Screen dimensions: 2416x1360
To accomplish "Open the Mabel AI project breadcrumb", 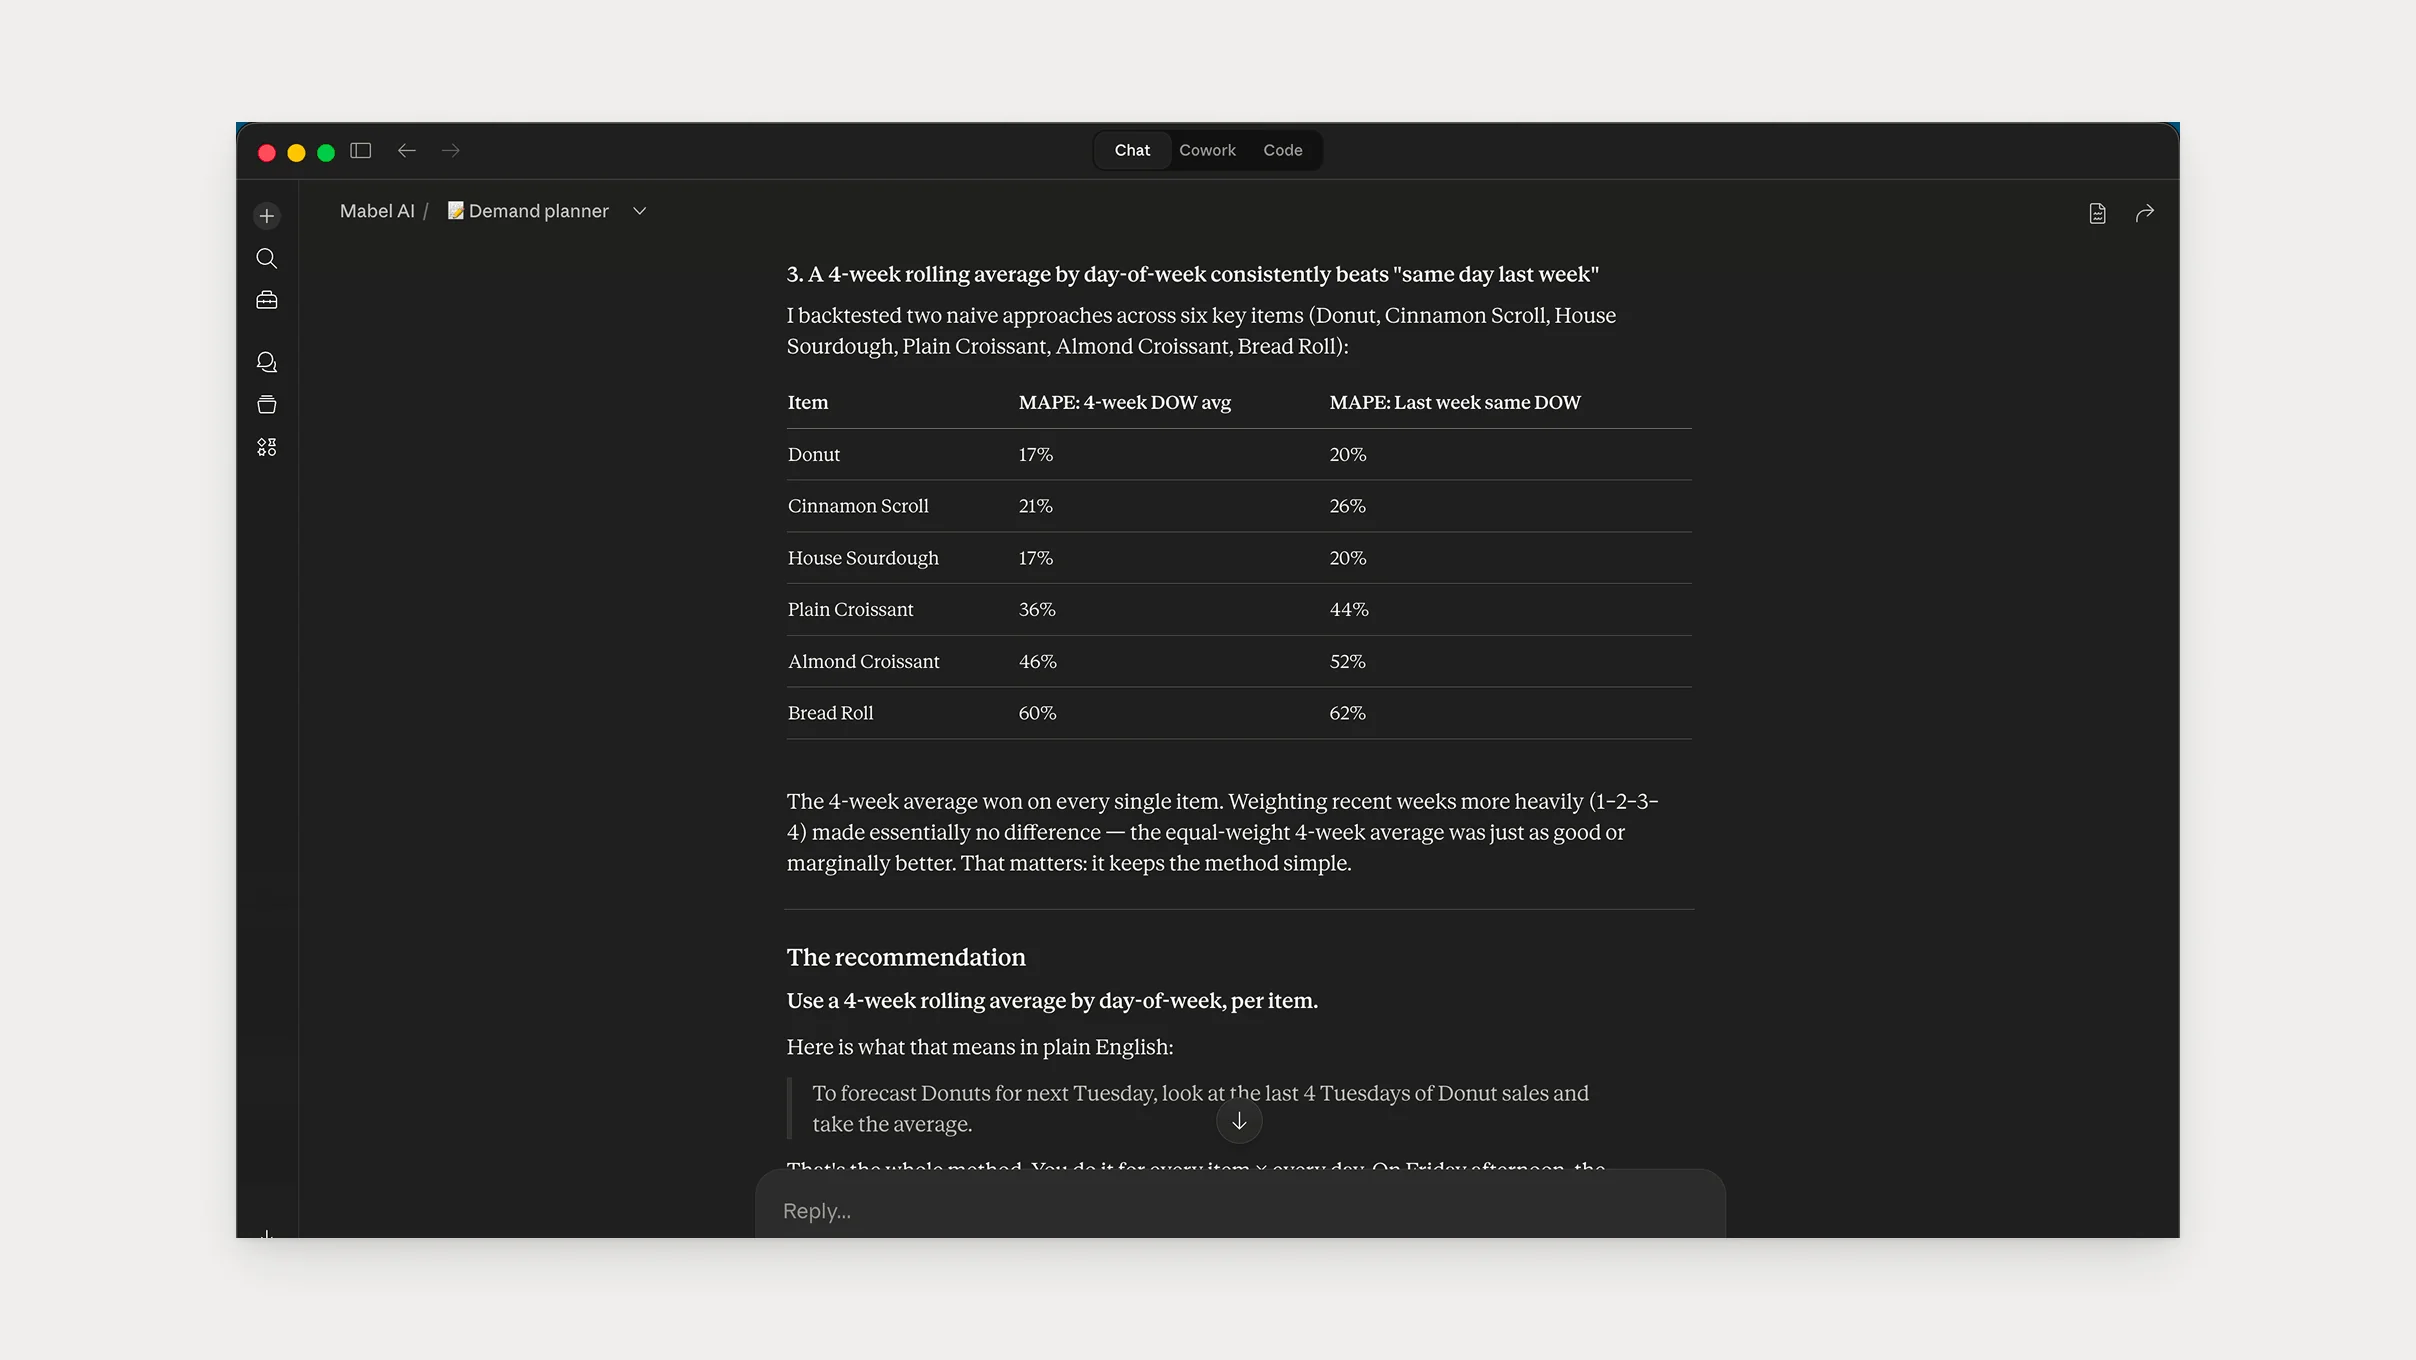I will click(x=377, y=211).
